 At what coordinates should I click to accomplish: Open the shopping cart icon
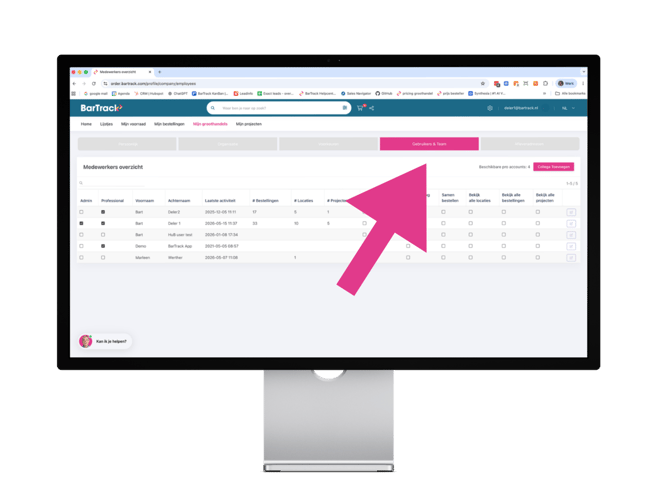tap(360, 108)
